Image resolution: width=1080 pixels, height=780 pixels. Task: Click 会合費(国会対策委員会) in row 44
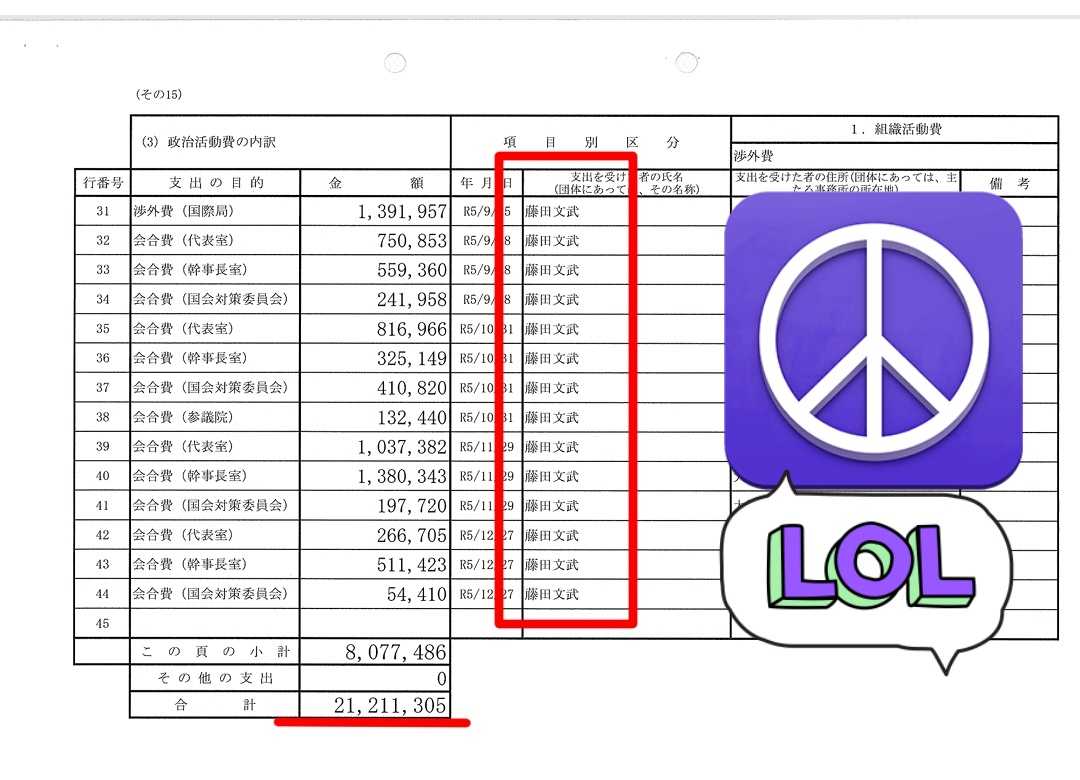[x=211, y=594]
